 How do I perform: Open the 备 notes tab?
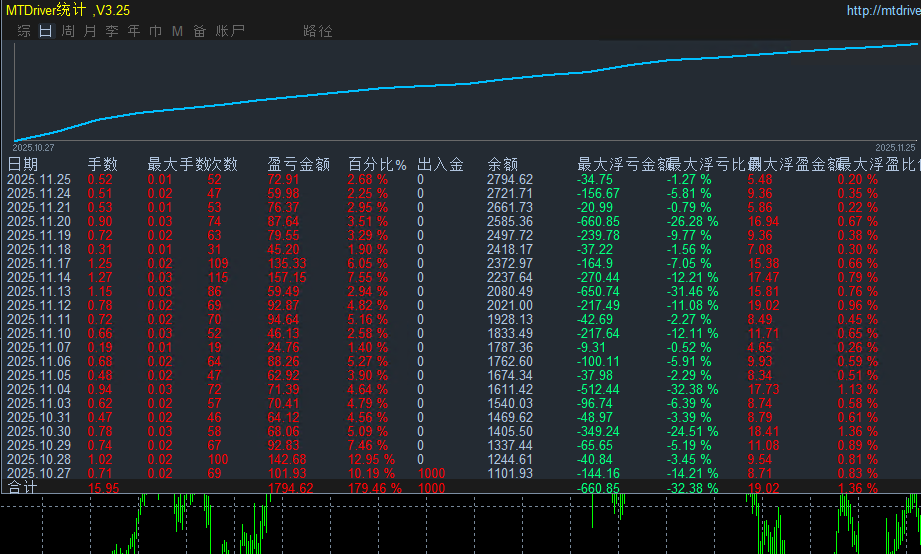pyautogui.click(x=199, y=31)
